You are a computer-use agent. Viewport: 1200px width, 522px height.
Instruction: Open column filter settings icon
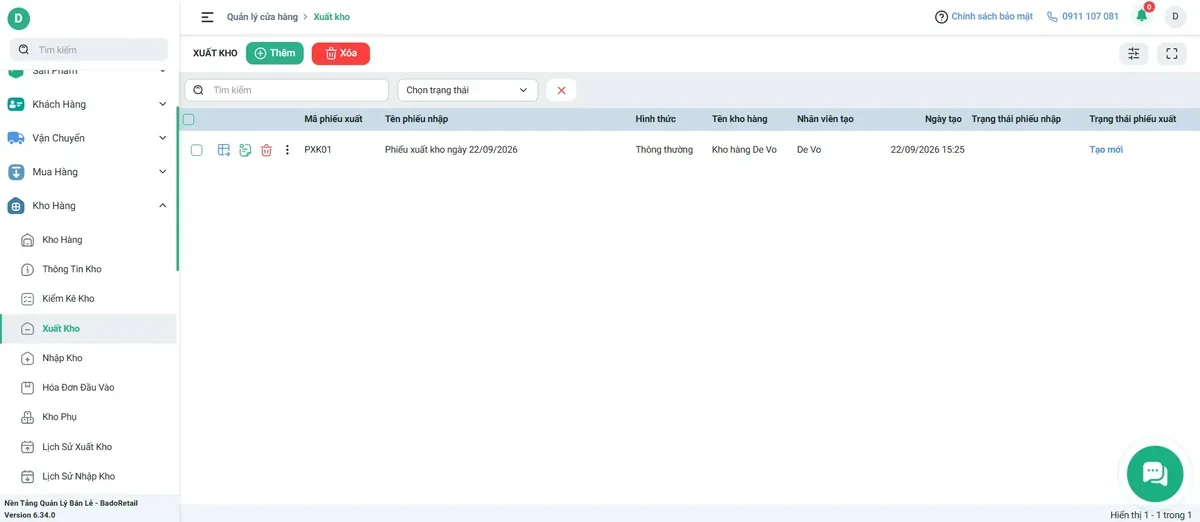[1133, 54]
